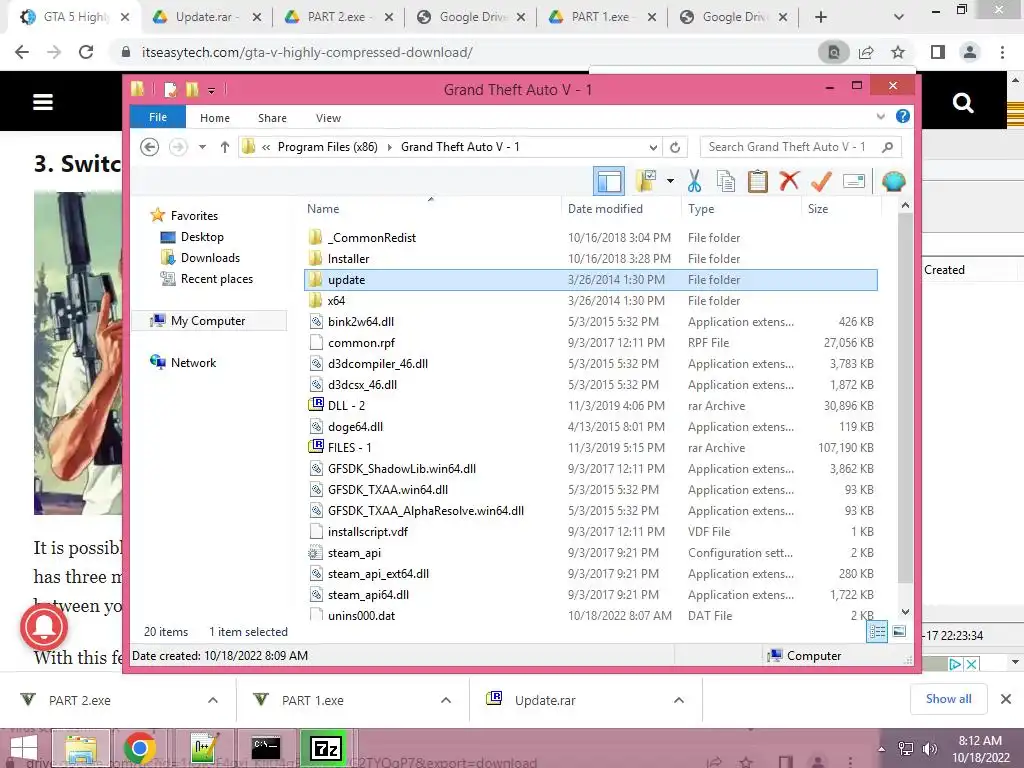The image size is (1024, 768).
Task: Click the Explorer Help question mark icon
Action: click(903, 116)
